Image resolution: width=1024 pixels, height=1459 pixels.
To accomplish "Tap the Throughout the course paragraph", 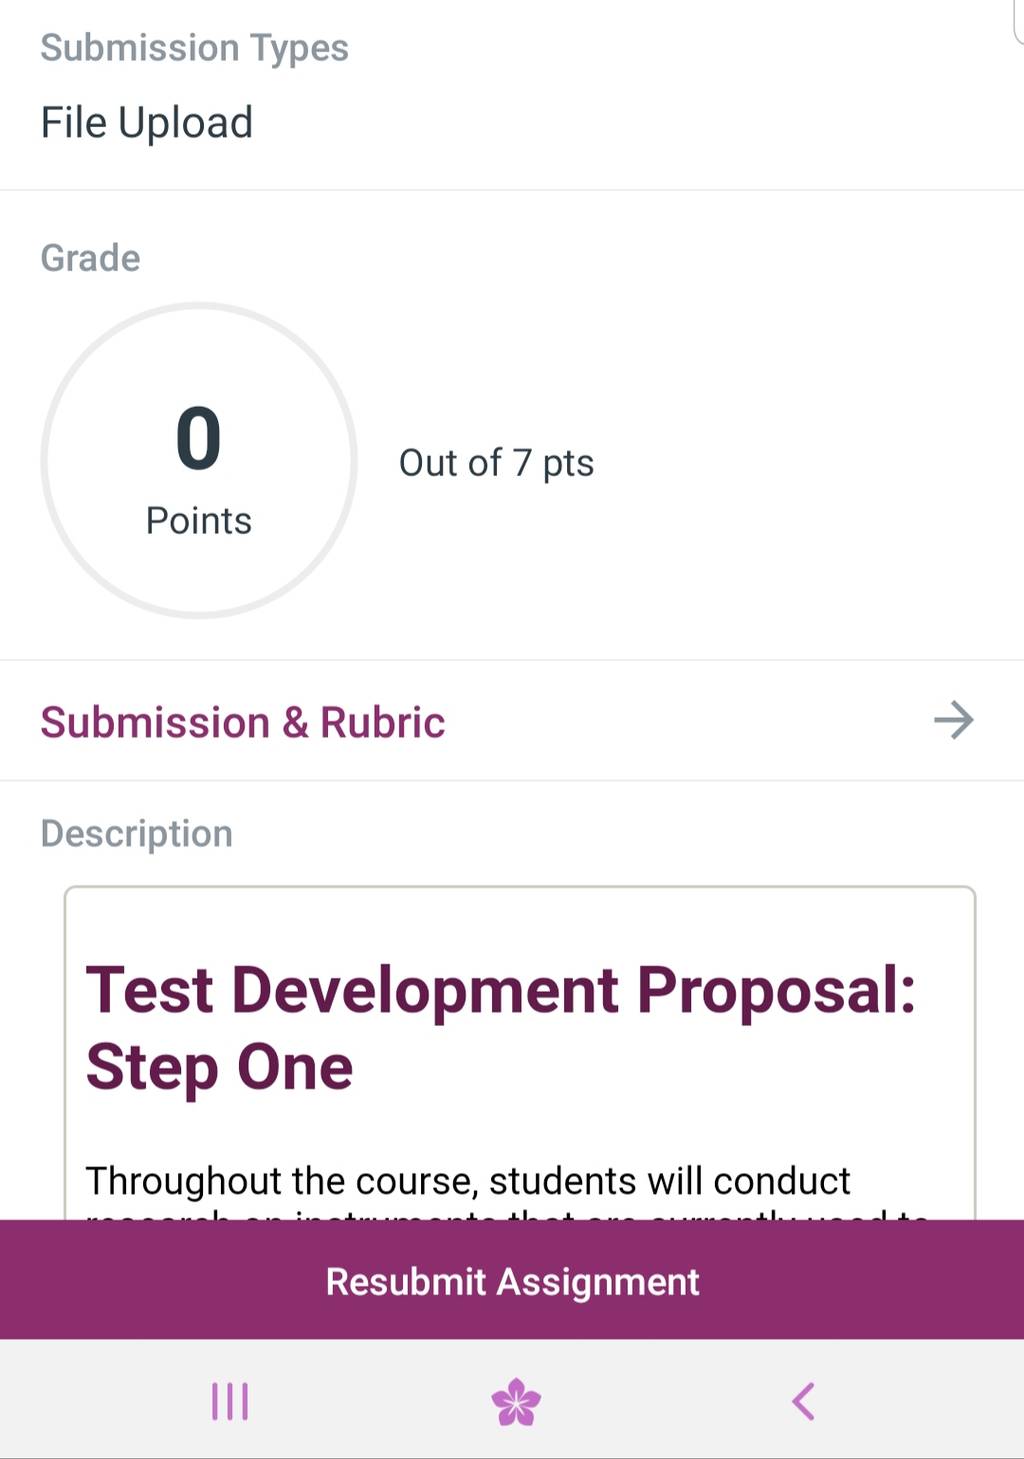I will pos(468,1181).
